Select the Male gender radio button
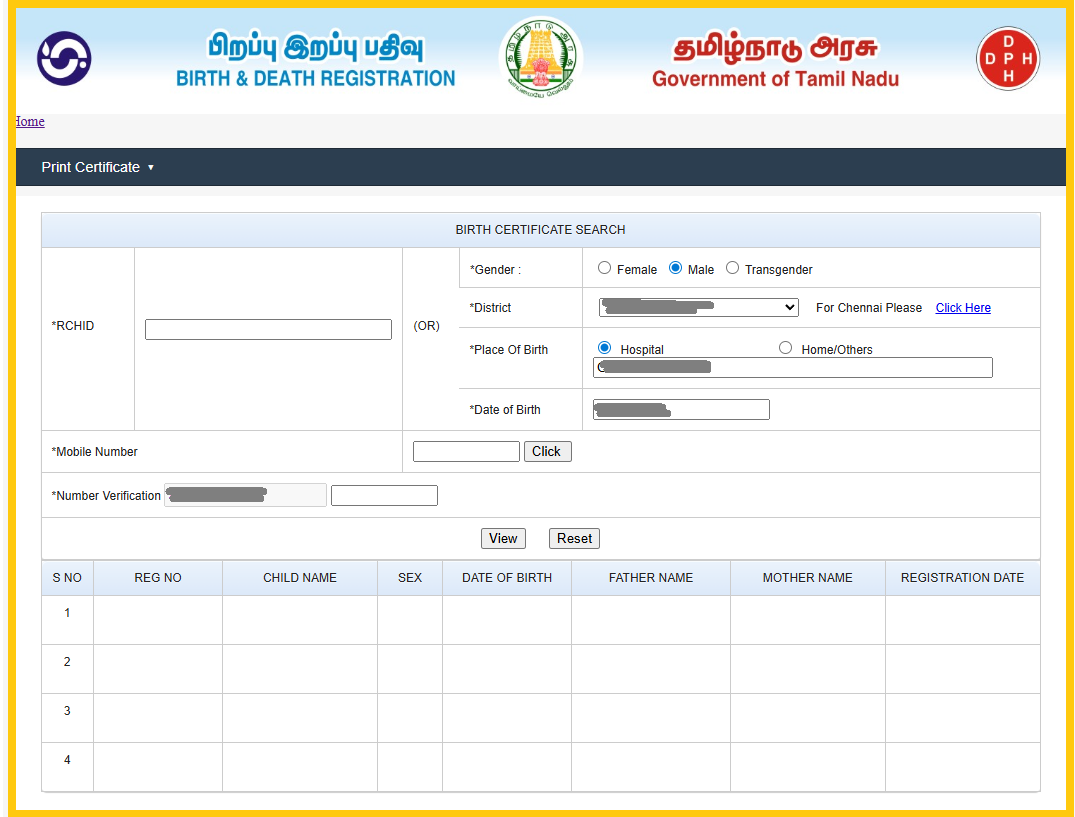This screenshot has width=1075, height=817. click(x=675, y=268)
